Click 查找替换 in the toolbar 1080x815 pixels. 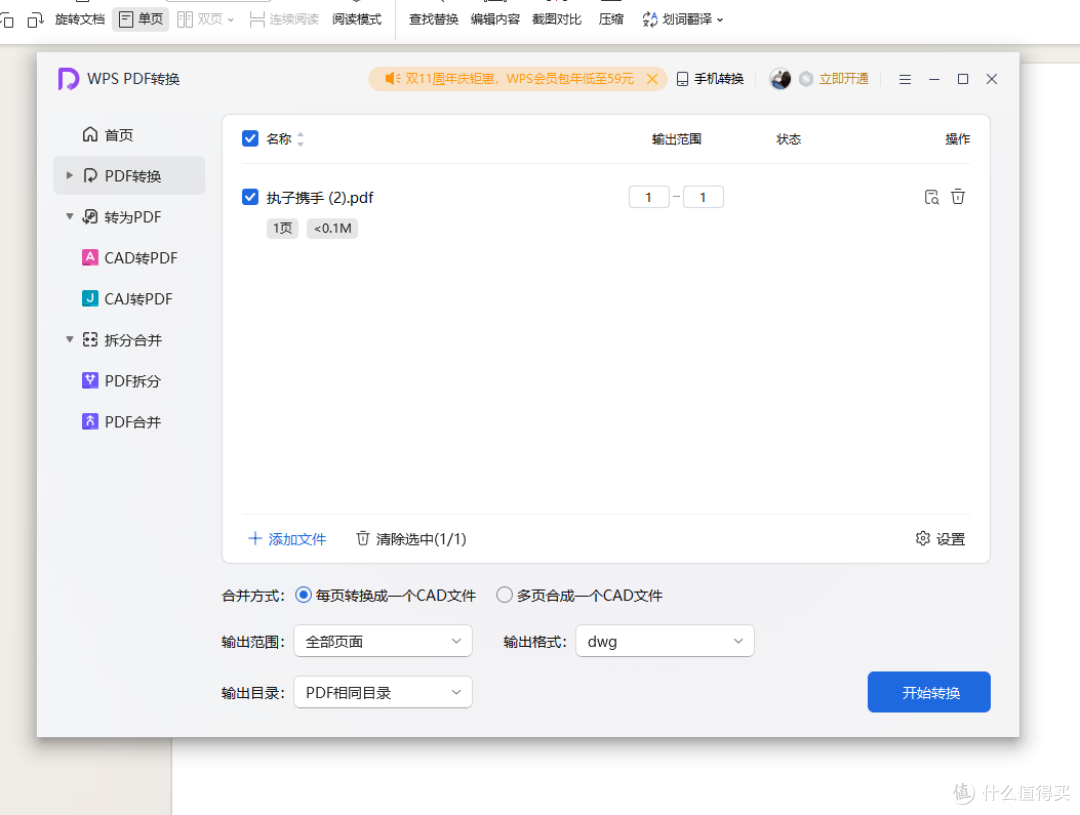(x=433, y=19)
